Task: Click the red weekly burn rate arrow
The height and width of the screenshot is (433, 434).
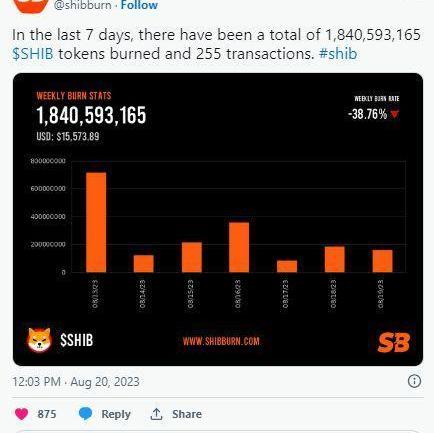Action: pos(394,114)
